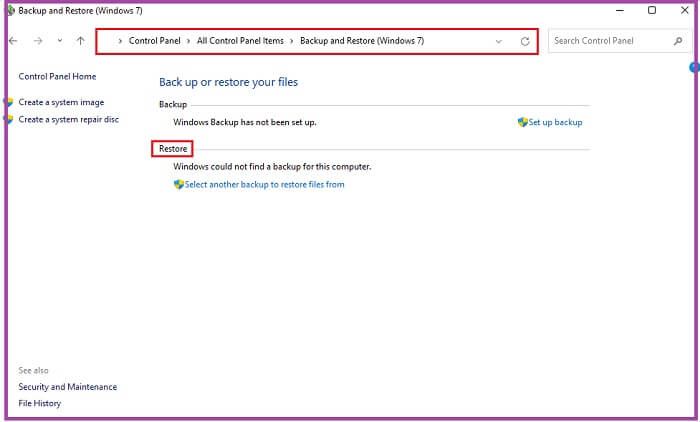Viewport: 700px width, 422px height.
Task: Expand chevron after Control Panel breadcrumb
Action: 188,41
